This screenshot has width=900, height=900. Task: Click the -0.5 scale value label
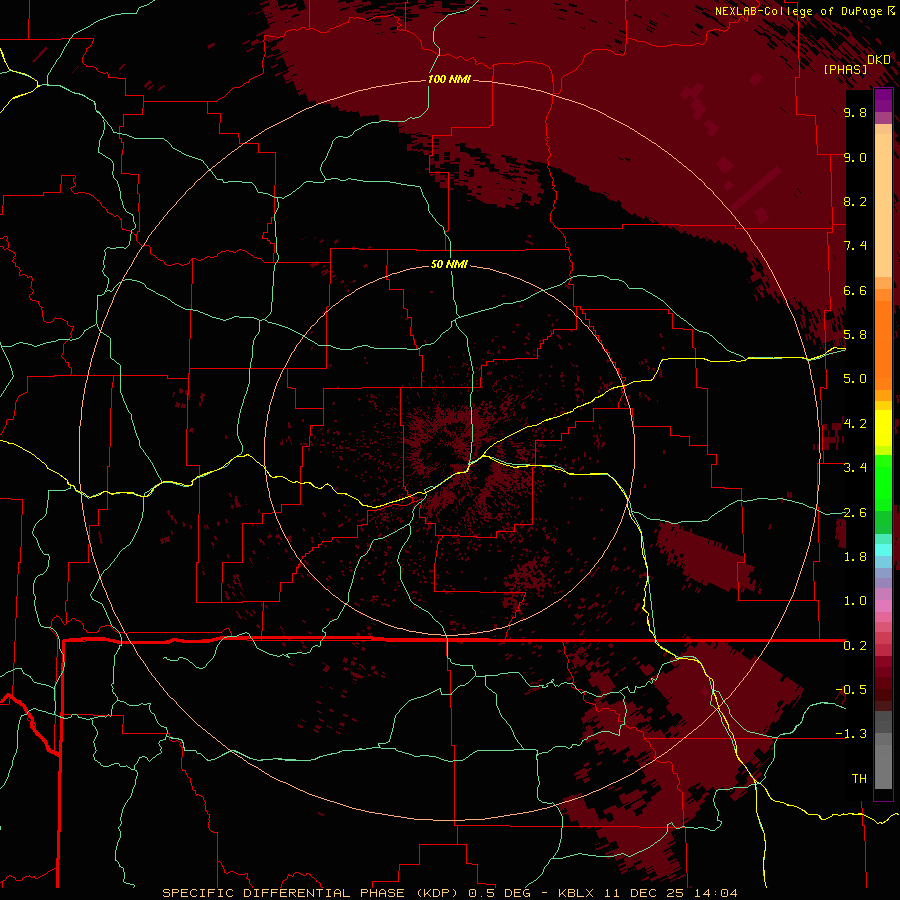851,690
